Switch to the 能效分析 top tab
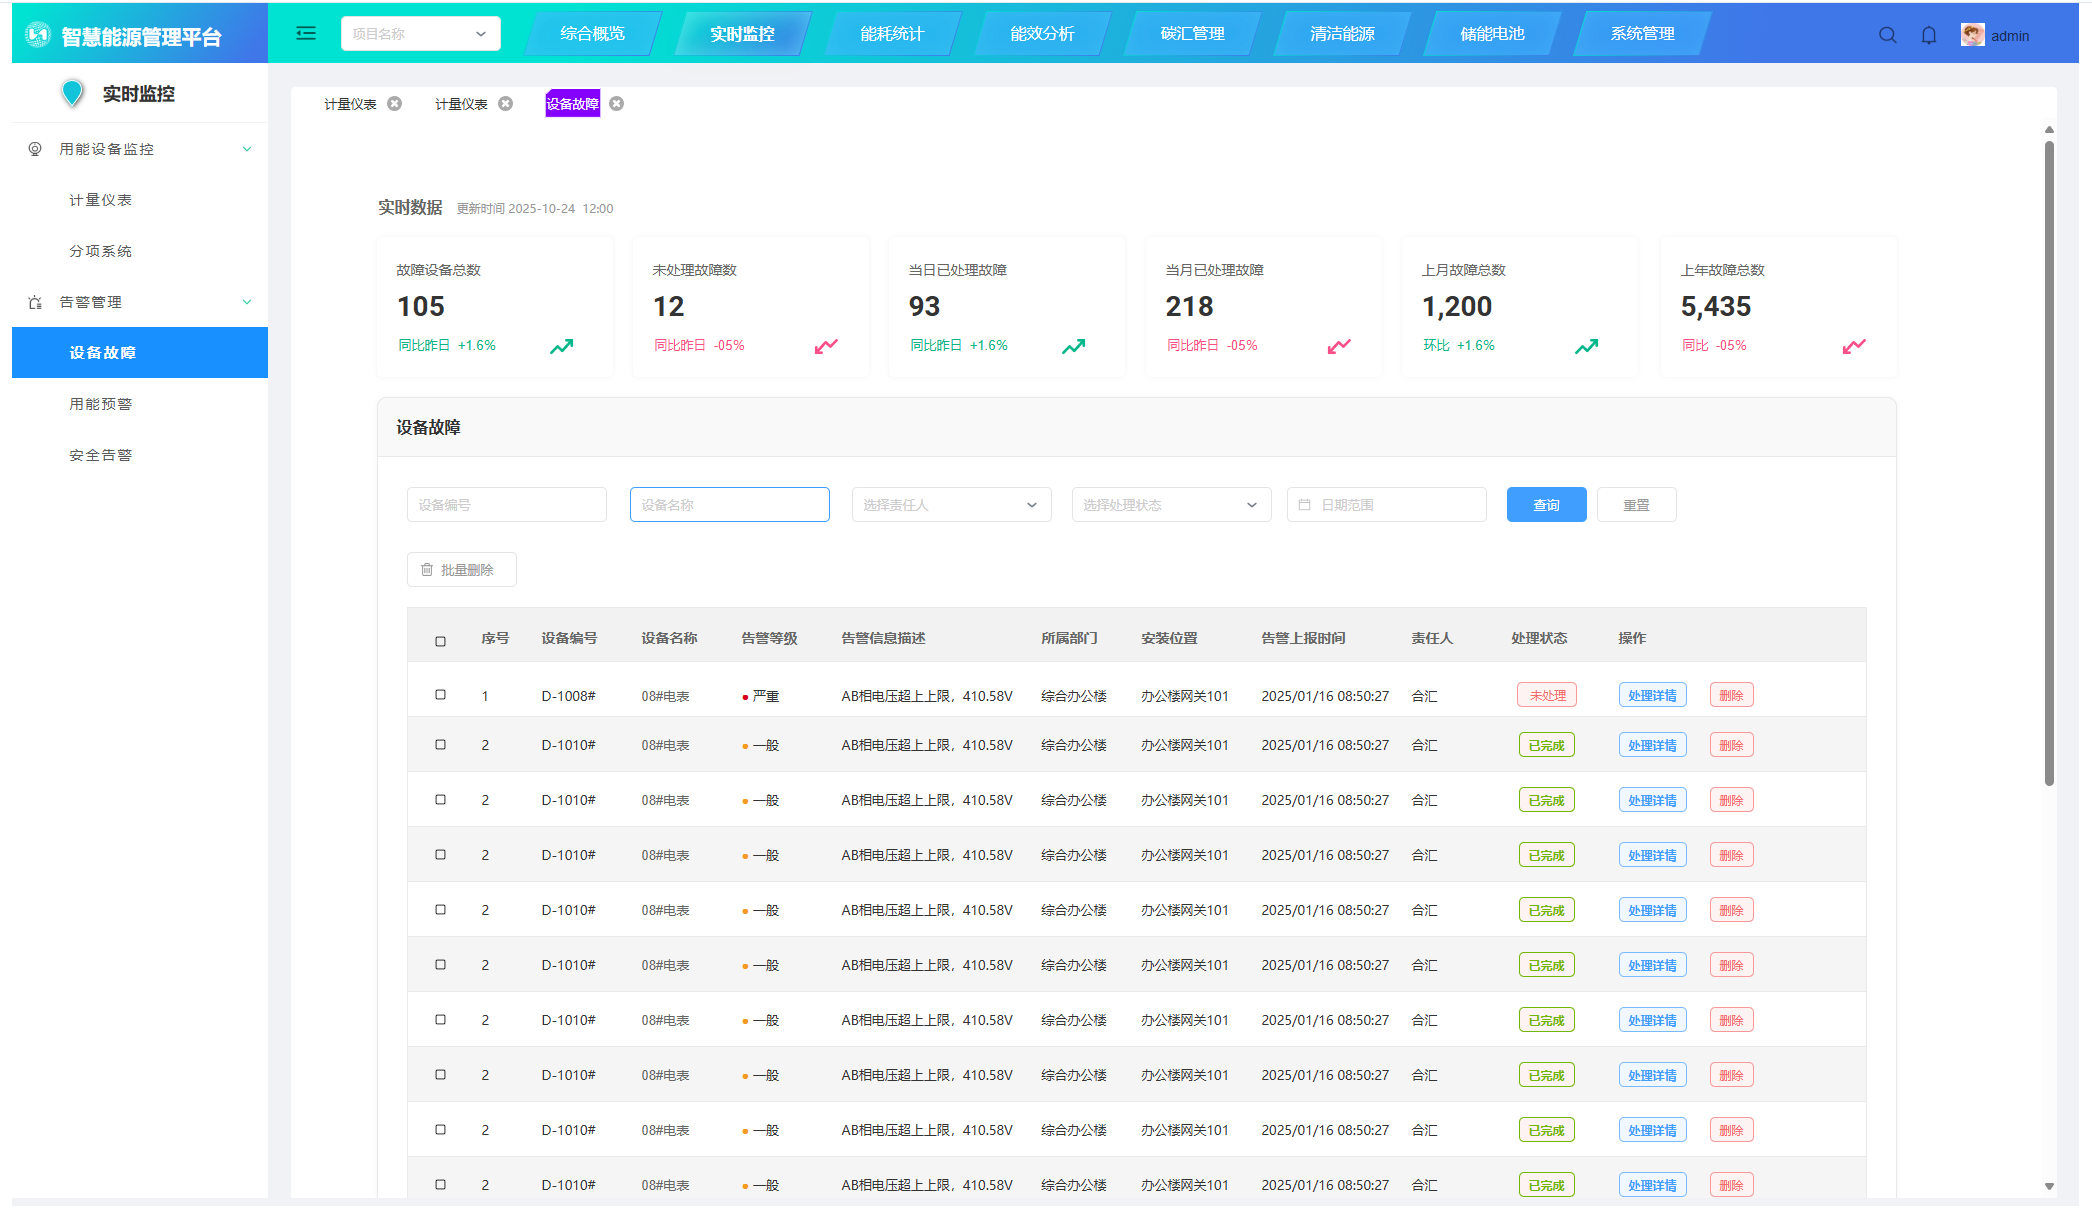The height and width of the screenshot is (1214, 2092). point(1042,34)
